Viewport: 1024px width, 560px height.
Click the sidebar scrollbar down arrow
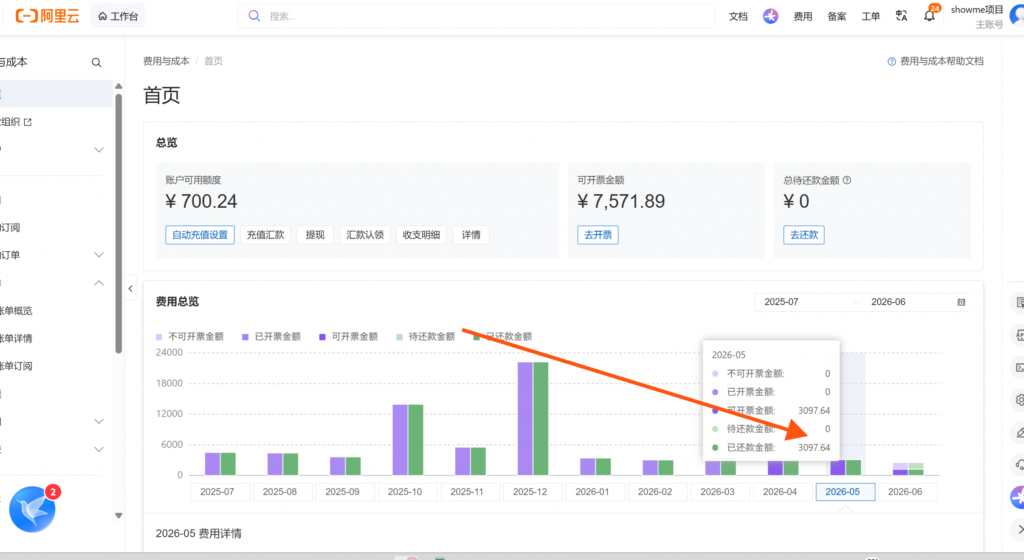118,516
